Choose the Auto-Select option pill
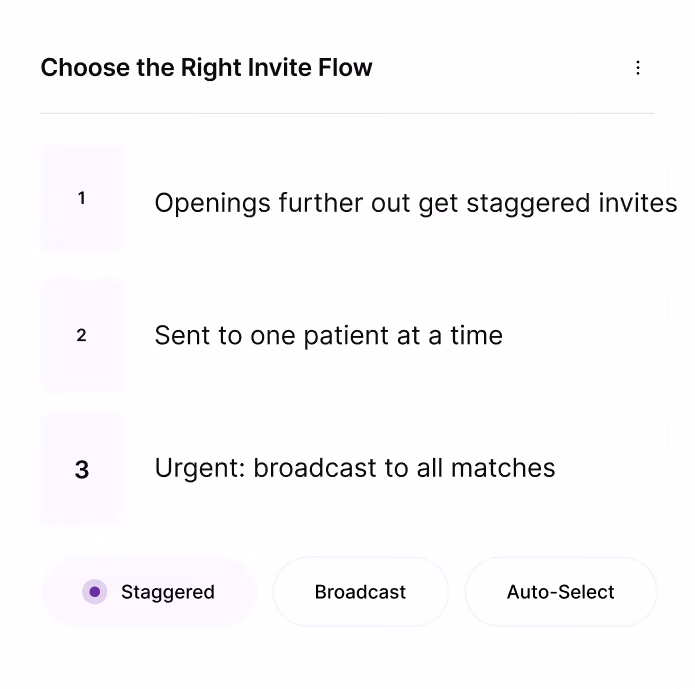This screenshot has width=695, height=689. [x=561, y=592]
